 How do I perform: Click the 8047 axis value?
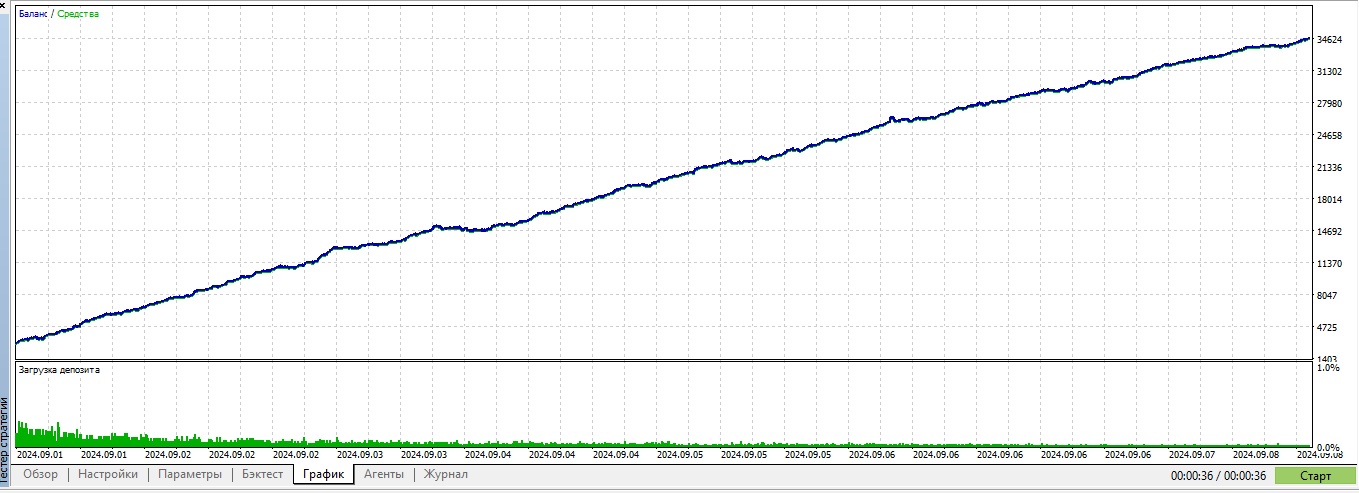pos(1329,296)
